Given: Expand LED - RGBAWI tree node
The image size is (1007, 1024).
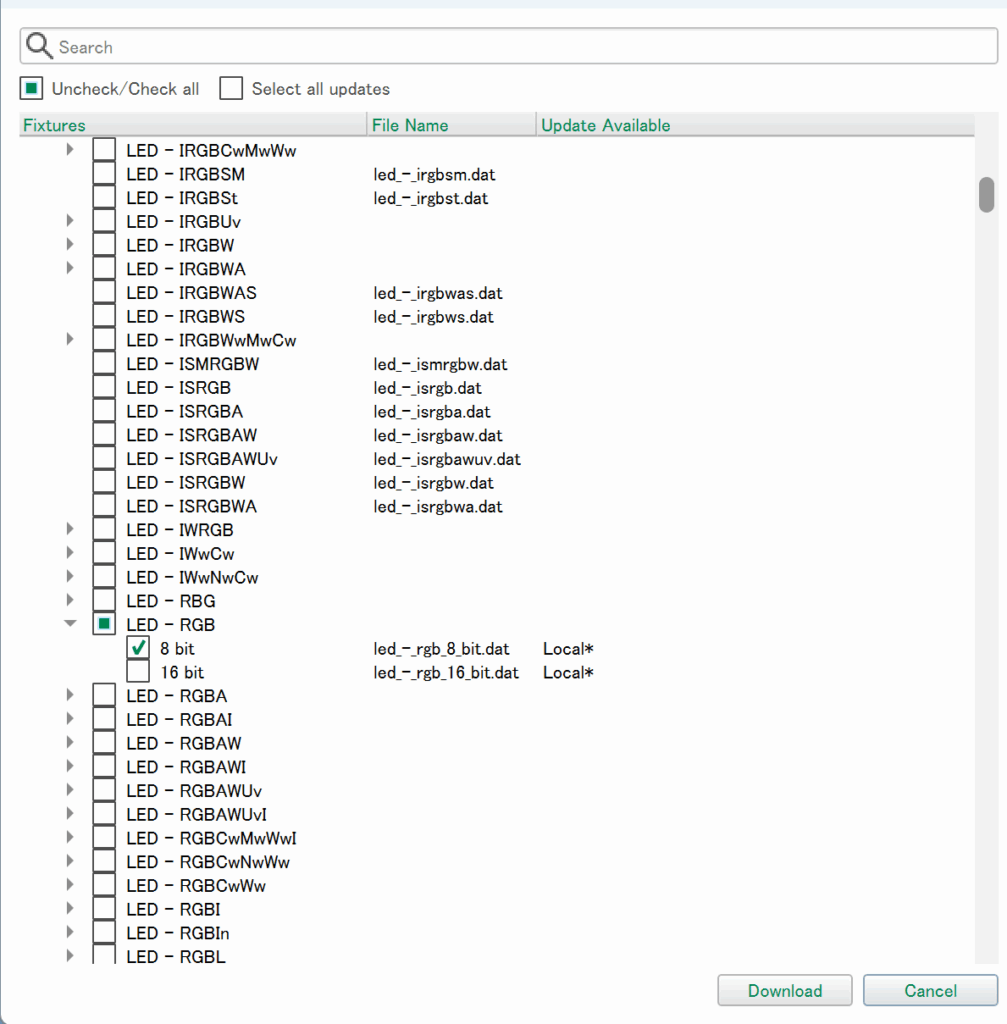Looking at the screenshot, I should (70, 767).
